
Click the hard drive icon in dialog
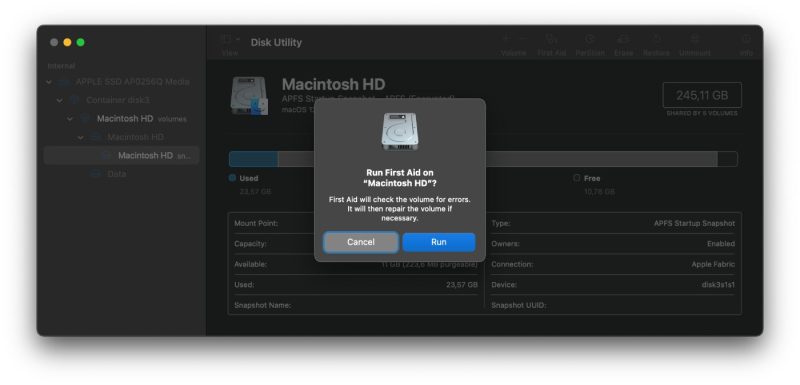click(400, 132)
